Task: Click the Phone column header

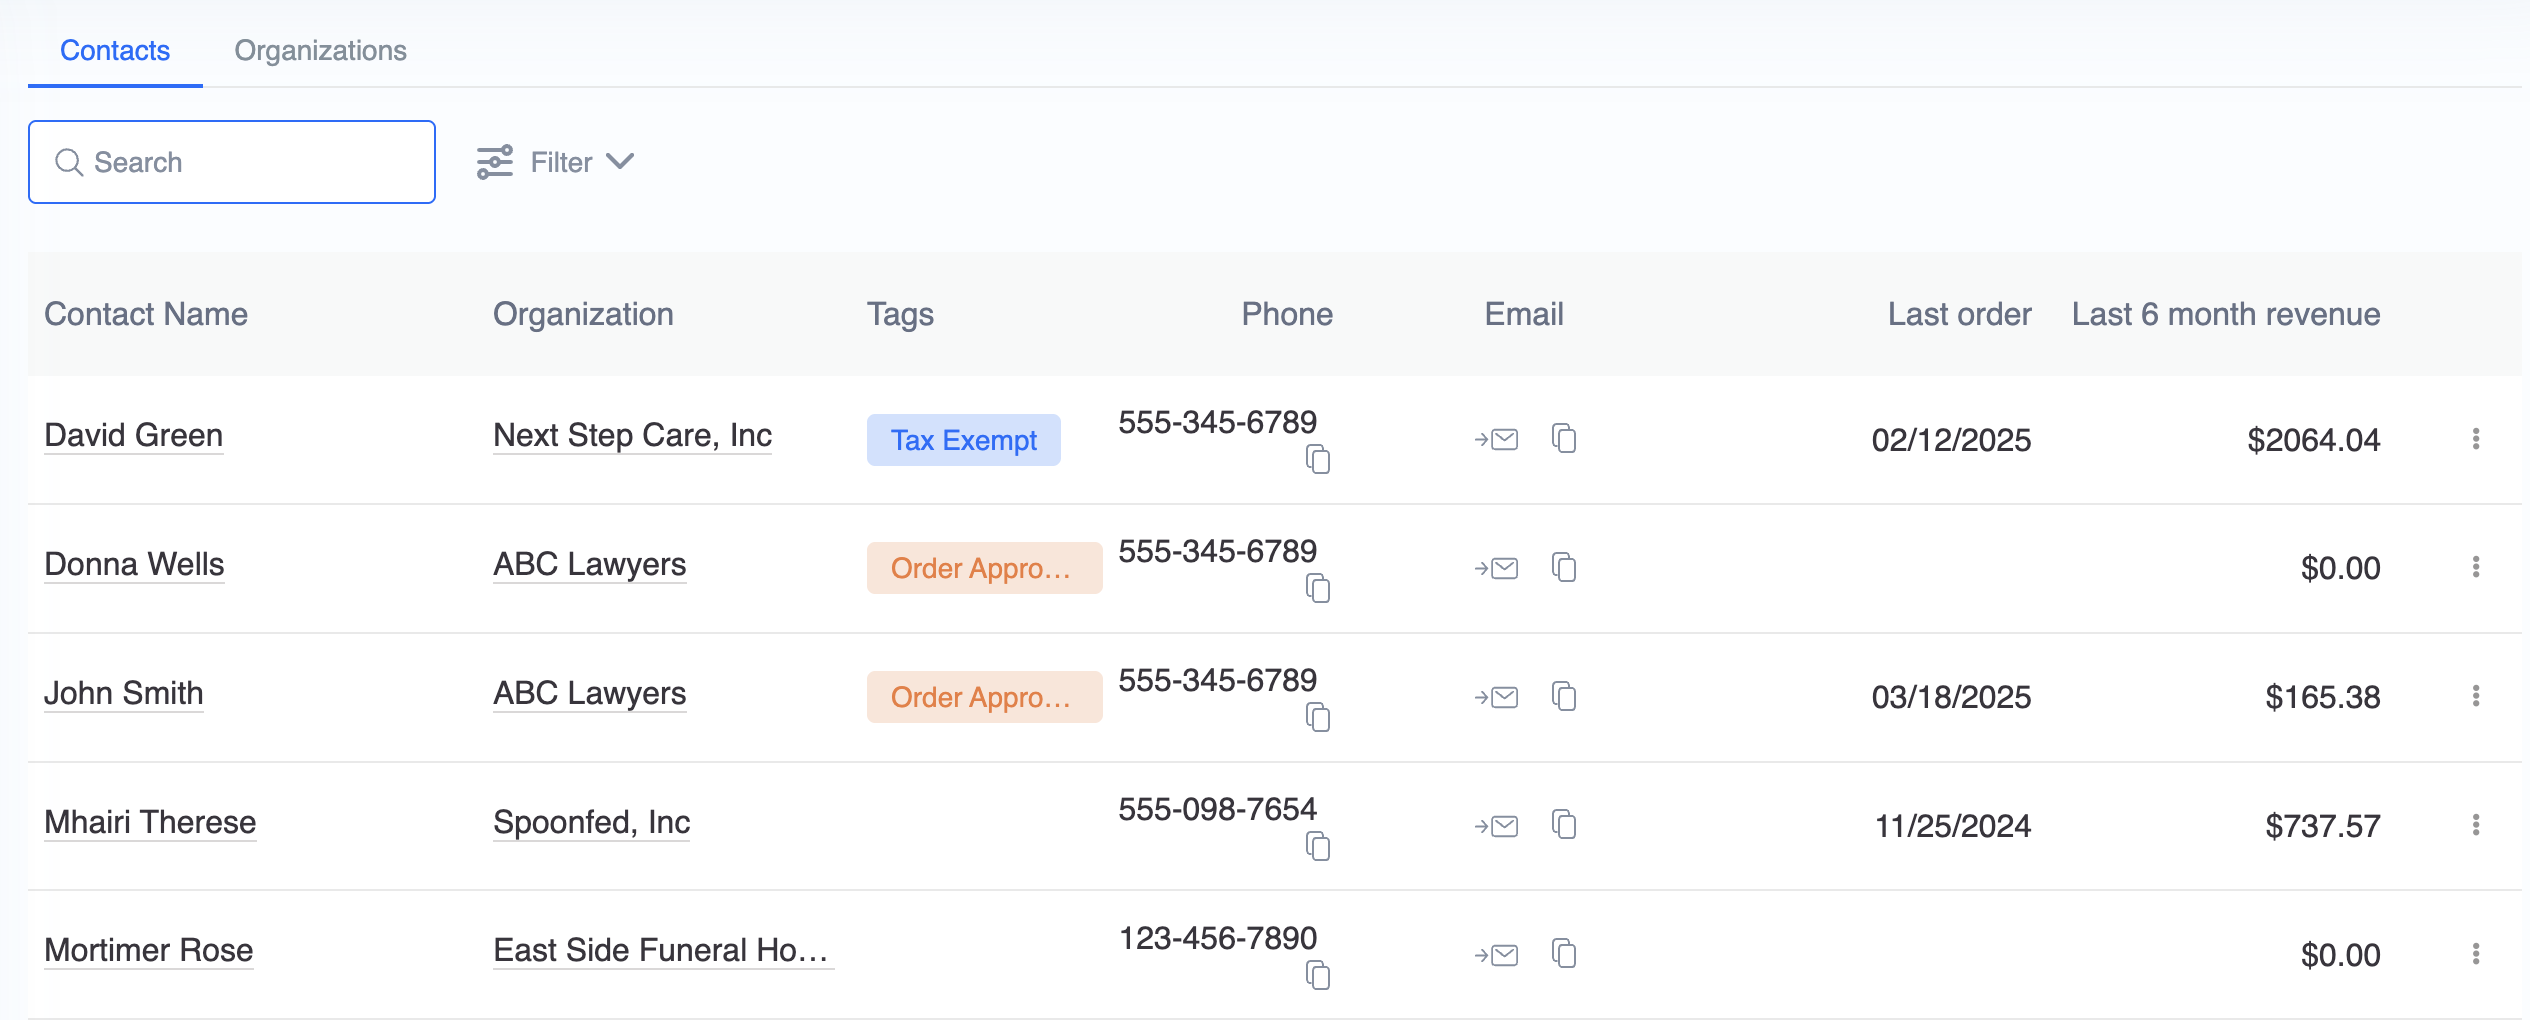Action: 1287,314
